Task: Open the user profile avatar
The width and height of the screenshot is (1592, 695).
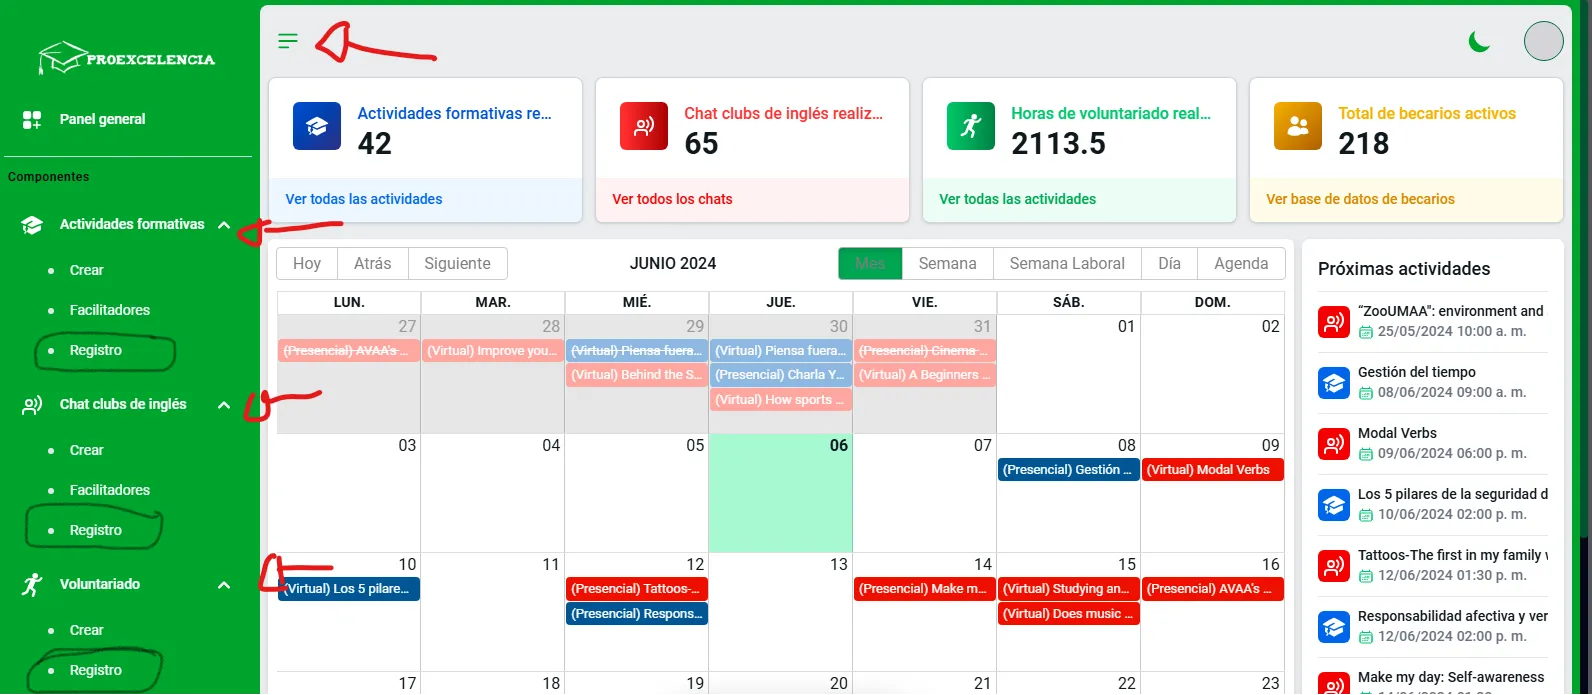Action: tap(1543, 41)
